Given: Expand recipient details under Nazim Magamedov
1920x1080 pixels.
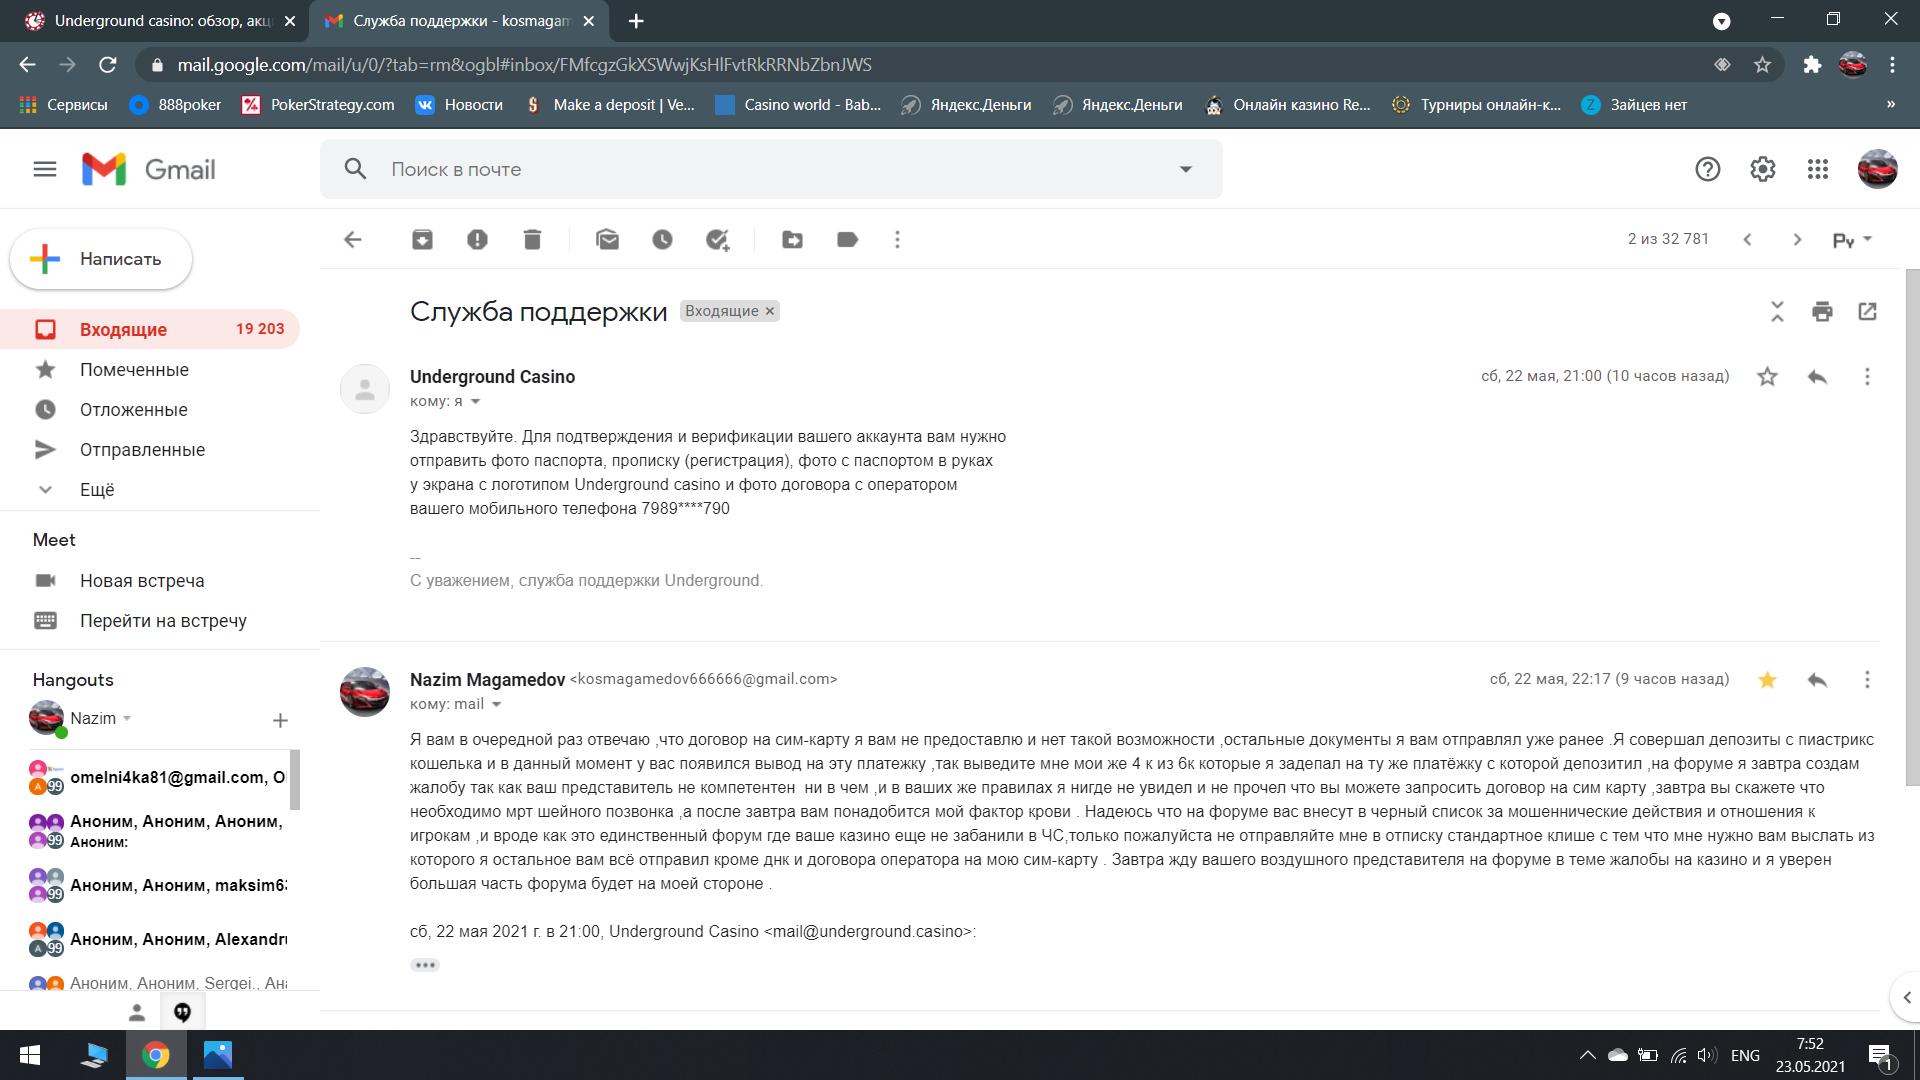Looking at the screenshot, I should click(x=496, y=705).
